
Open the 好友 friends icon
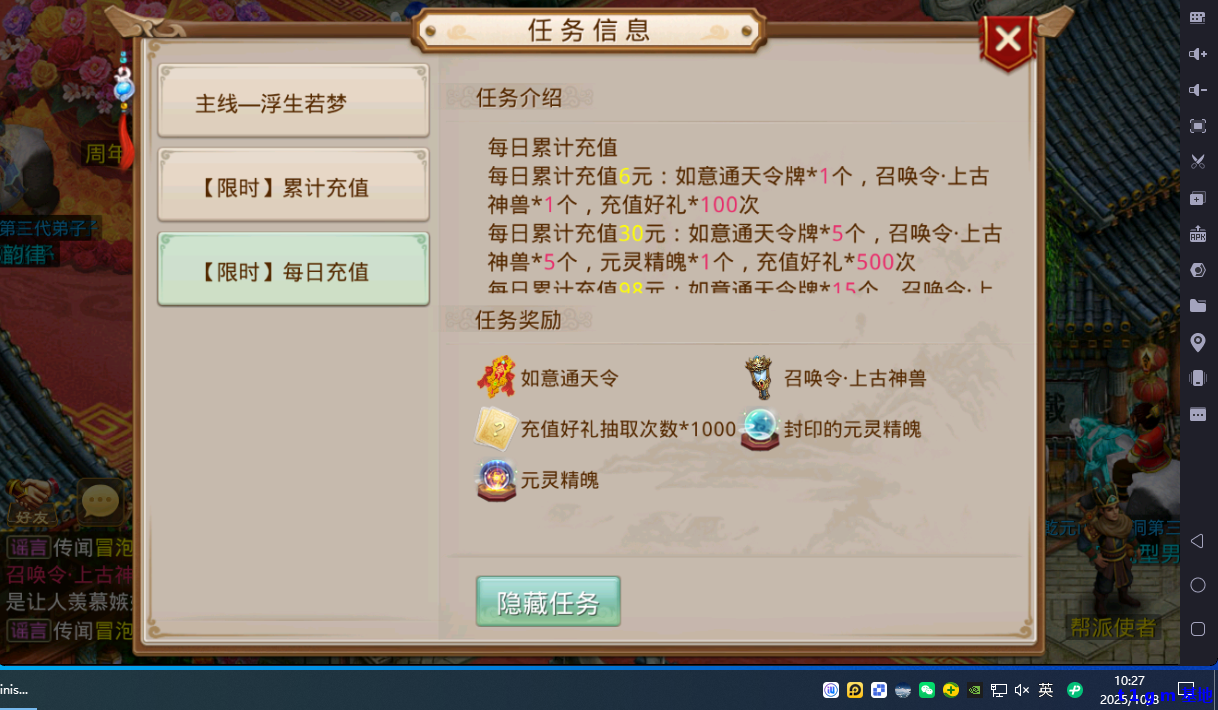pos(29,503)
